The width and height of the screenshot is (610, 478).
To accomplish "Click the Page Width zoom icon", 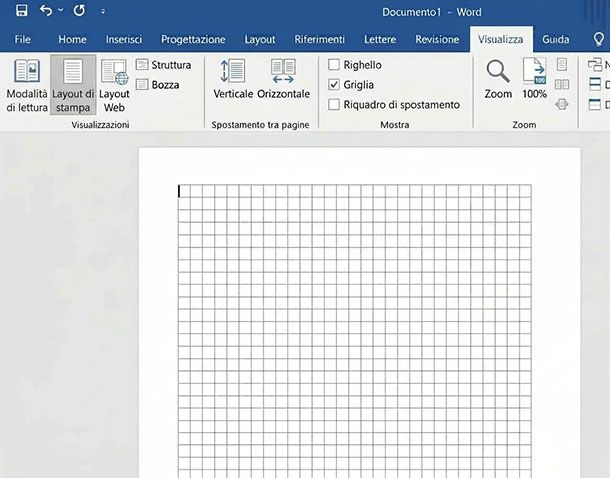I will (562, 104).
